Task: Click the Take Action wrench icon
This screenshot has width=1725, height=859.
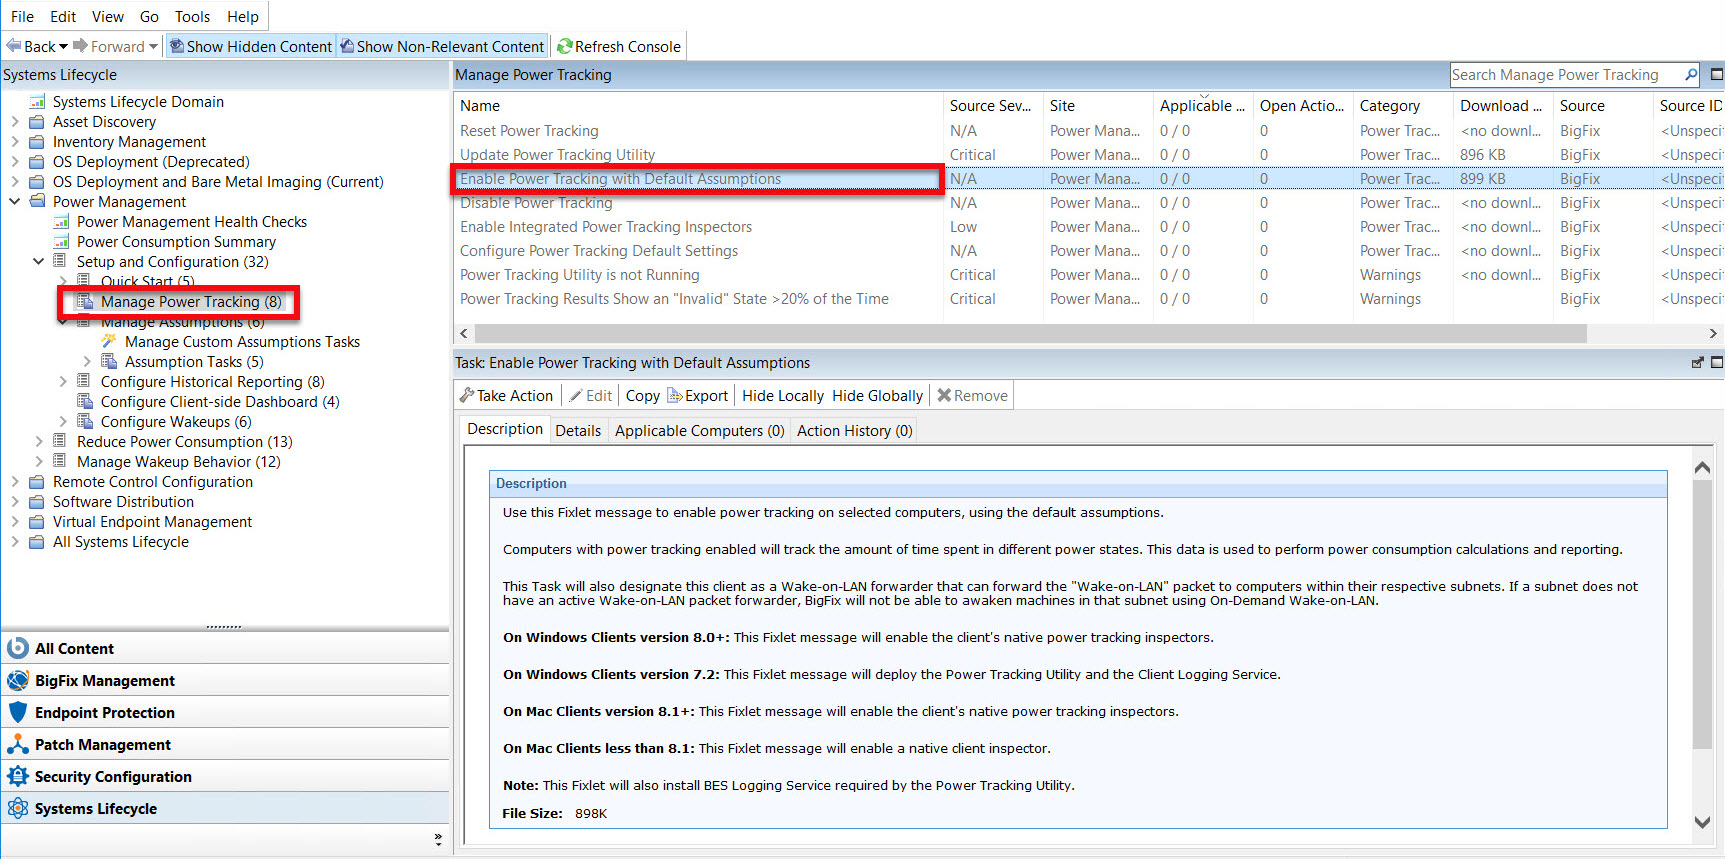Action: (x=467, y=396)
